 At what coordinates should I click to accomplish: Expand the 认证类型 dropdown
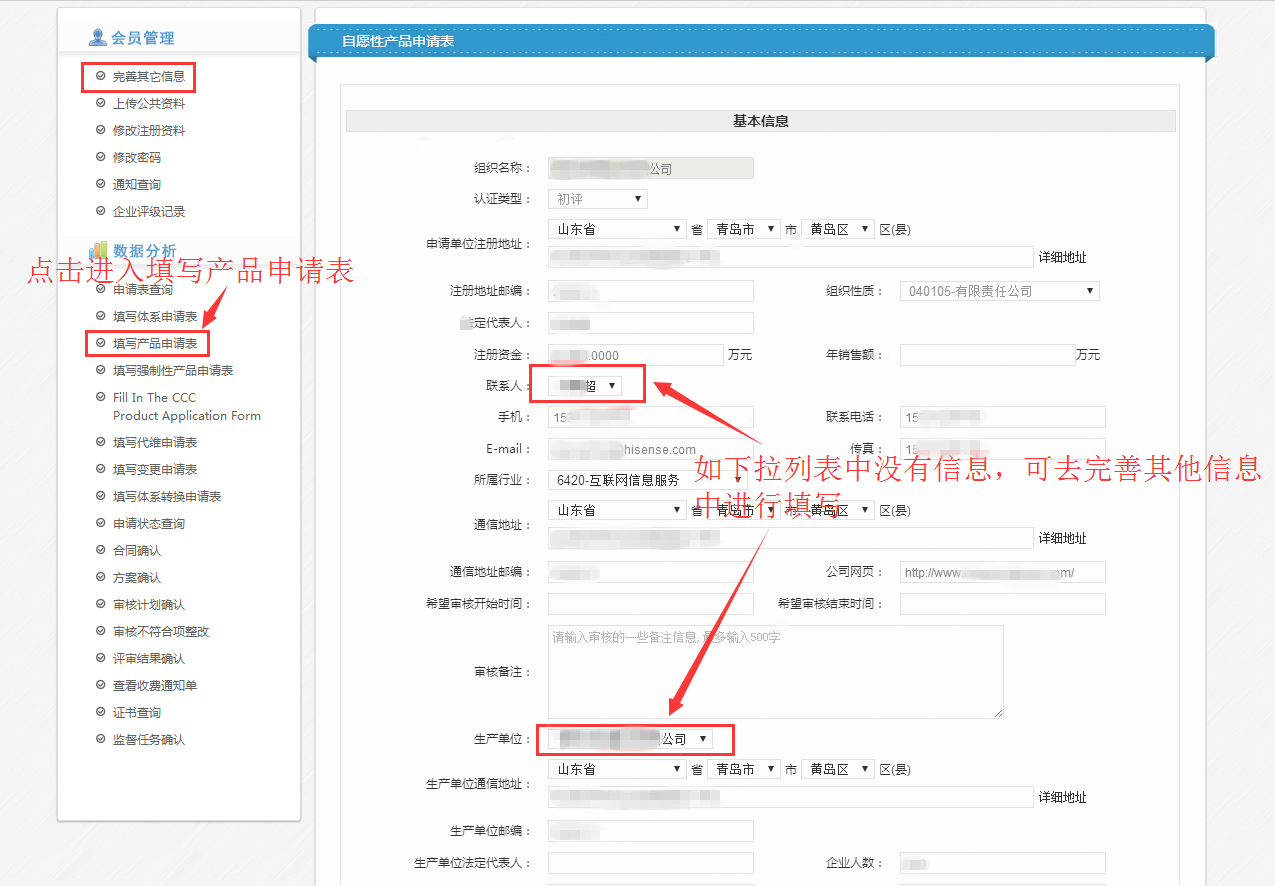(x=597, y=199)
